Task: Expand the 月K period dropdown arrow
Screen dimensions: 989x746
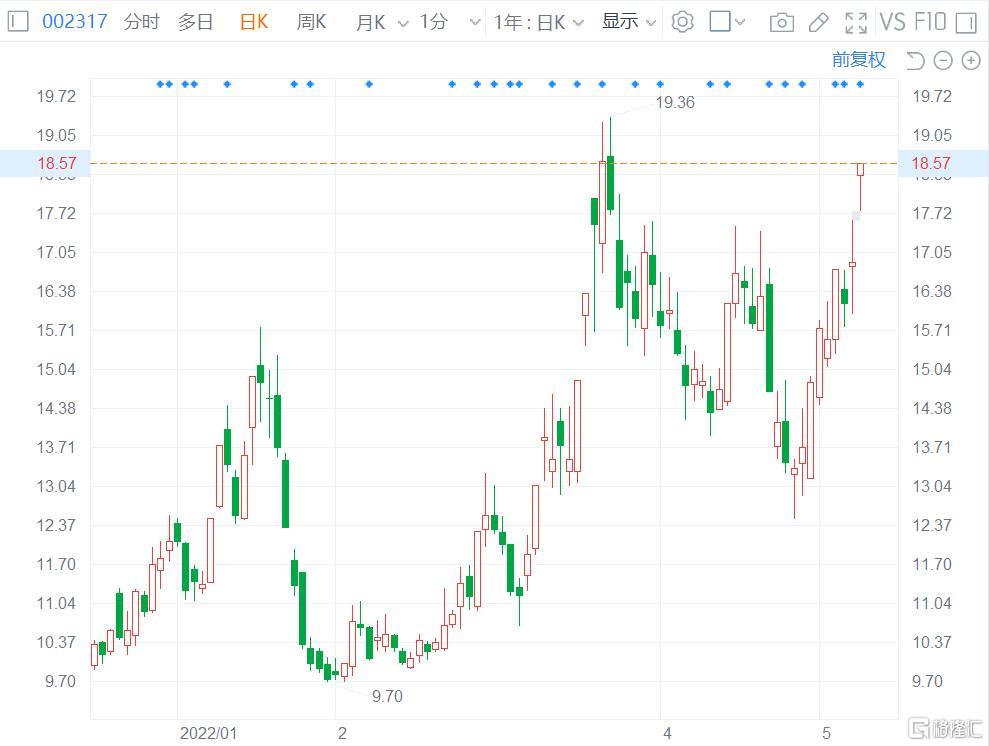Action: 402,23
